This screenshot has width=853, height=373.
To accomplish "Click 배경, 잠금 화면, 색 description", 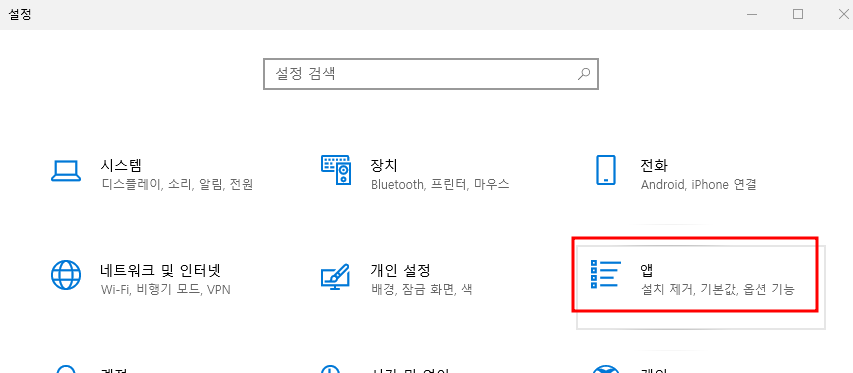I will (421, 289).
